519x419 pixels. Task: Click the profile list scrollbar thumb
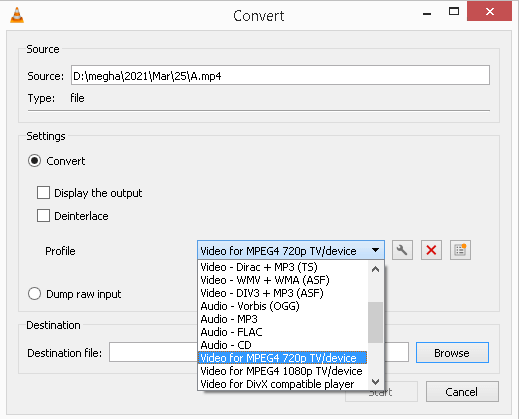(375, 322)
